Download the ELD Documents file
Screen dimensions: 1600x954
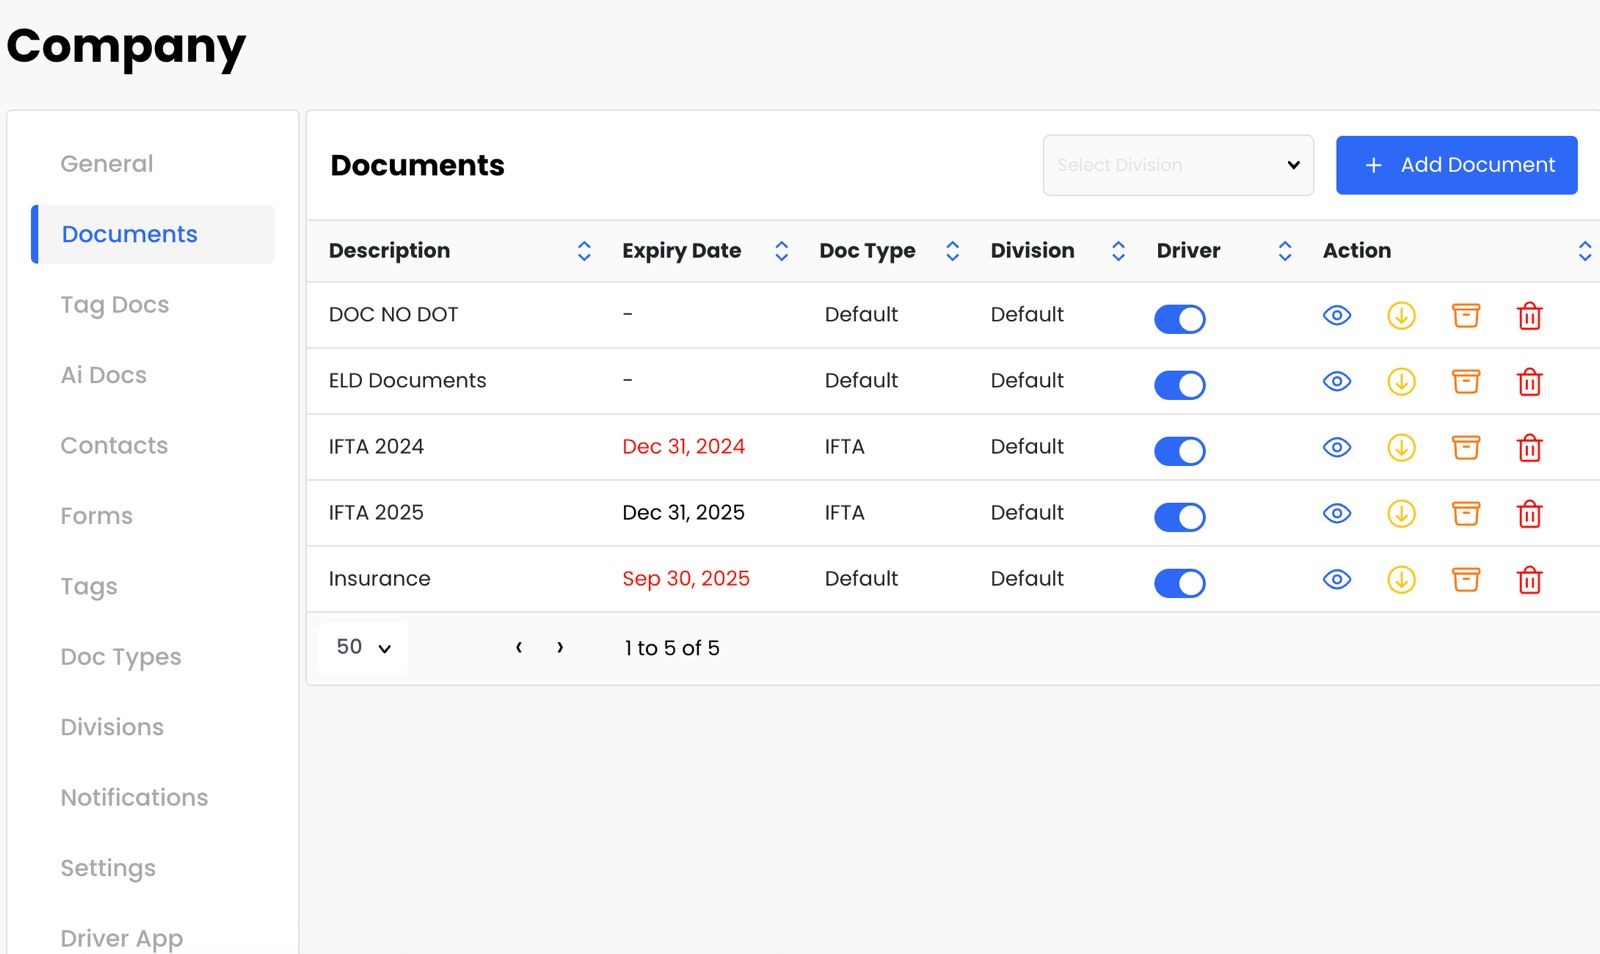point(1401,382)
